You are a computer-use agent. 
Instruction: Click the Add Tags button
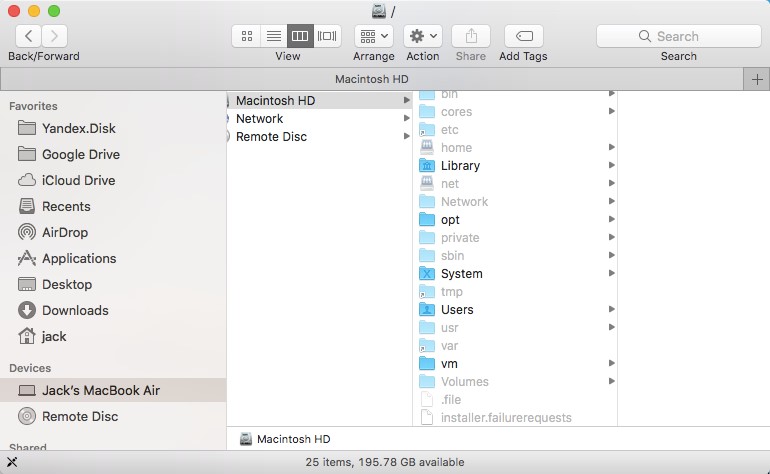523,36
